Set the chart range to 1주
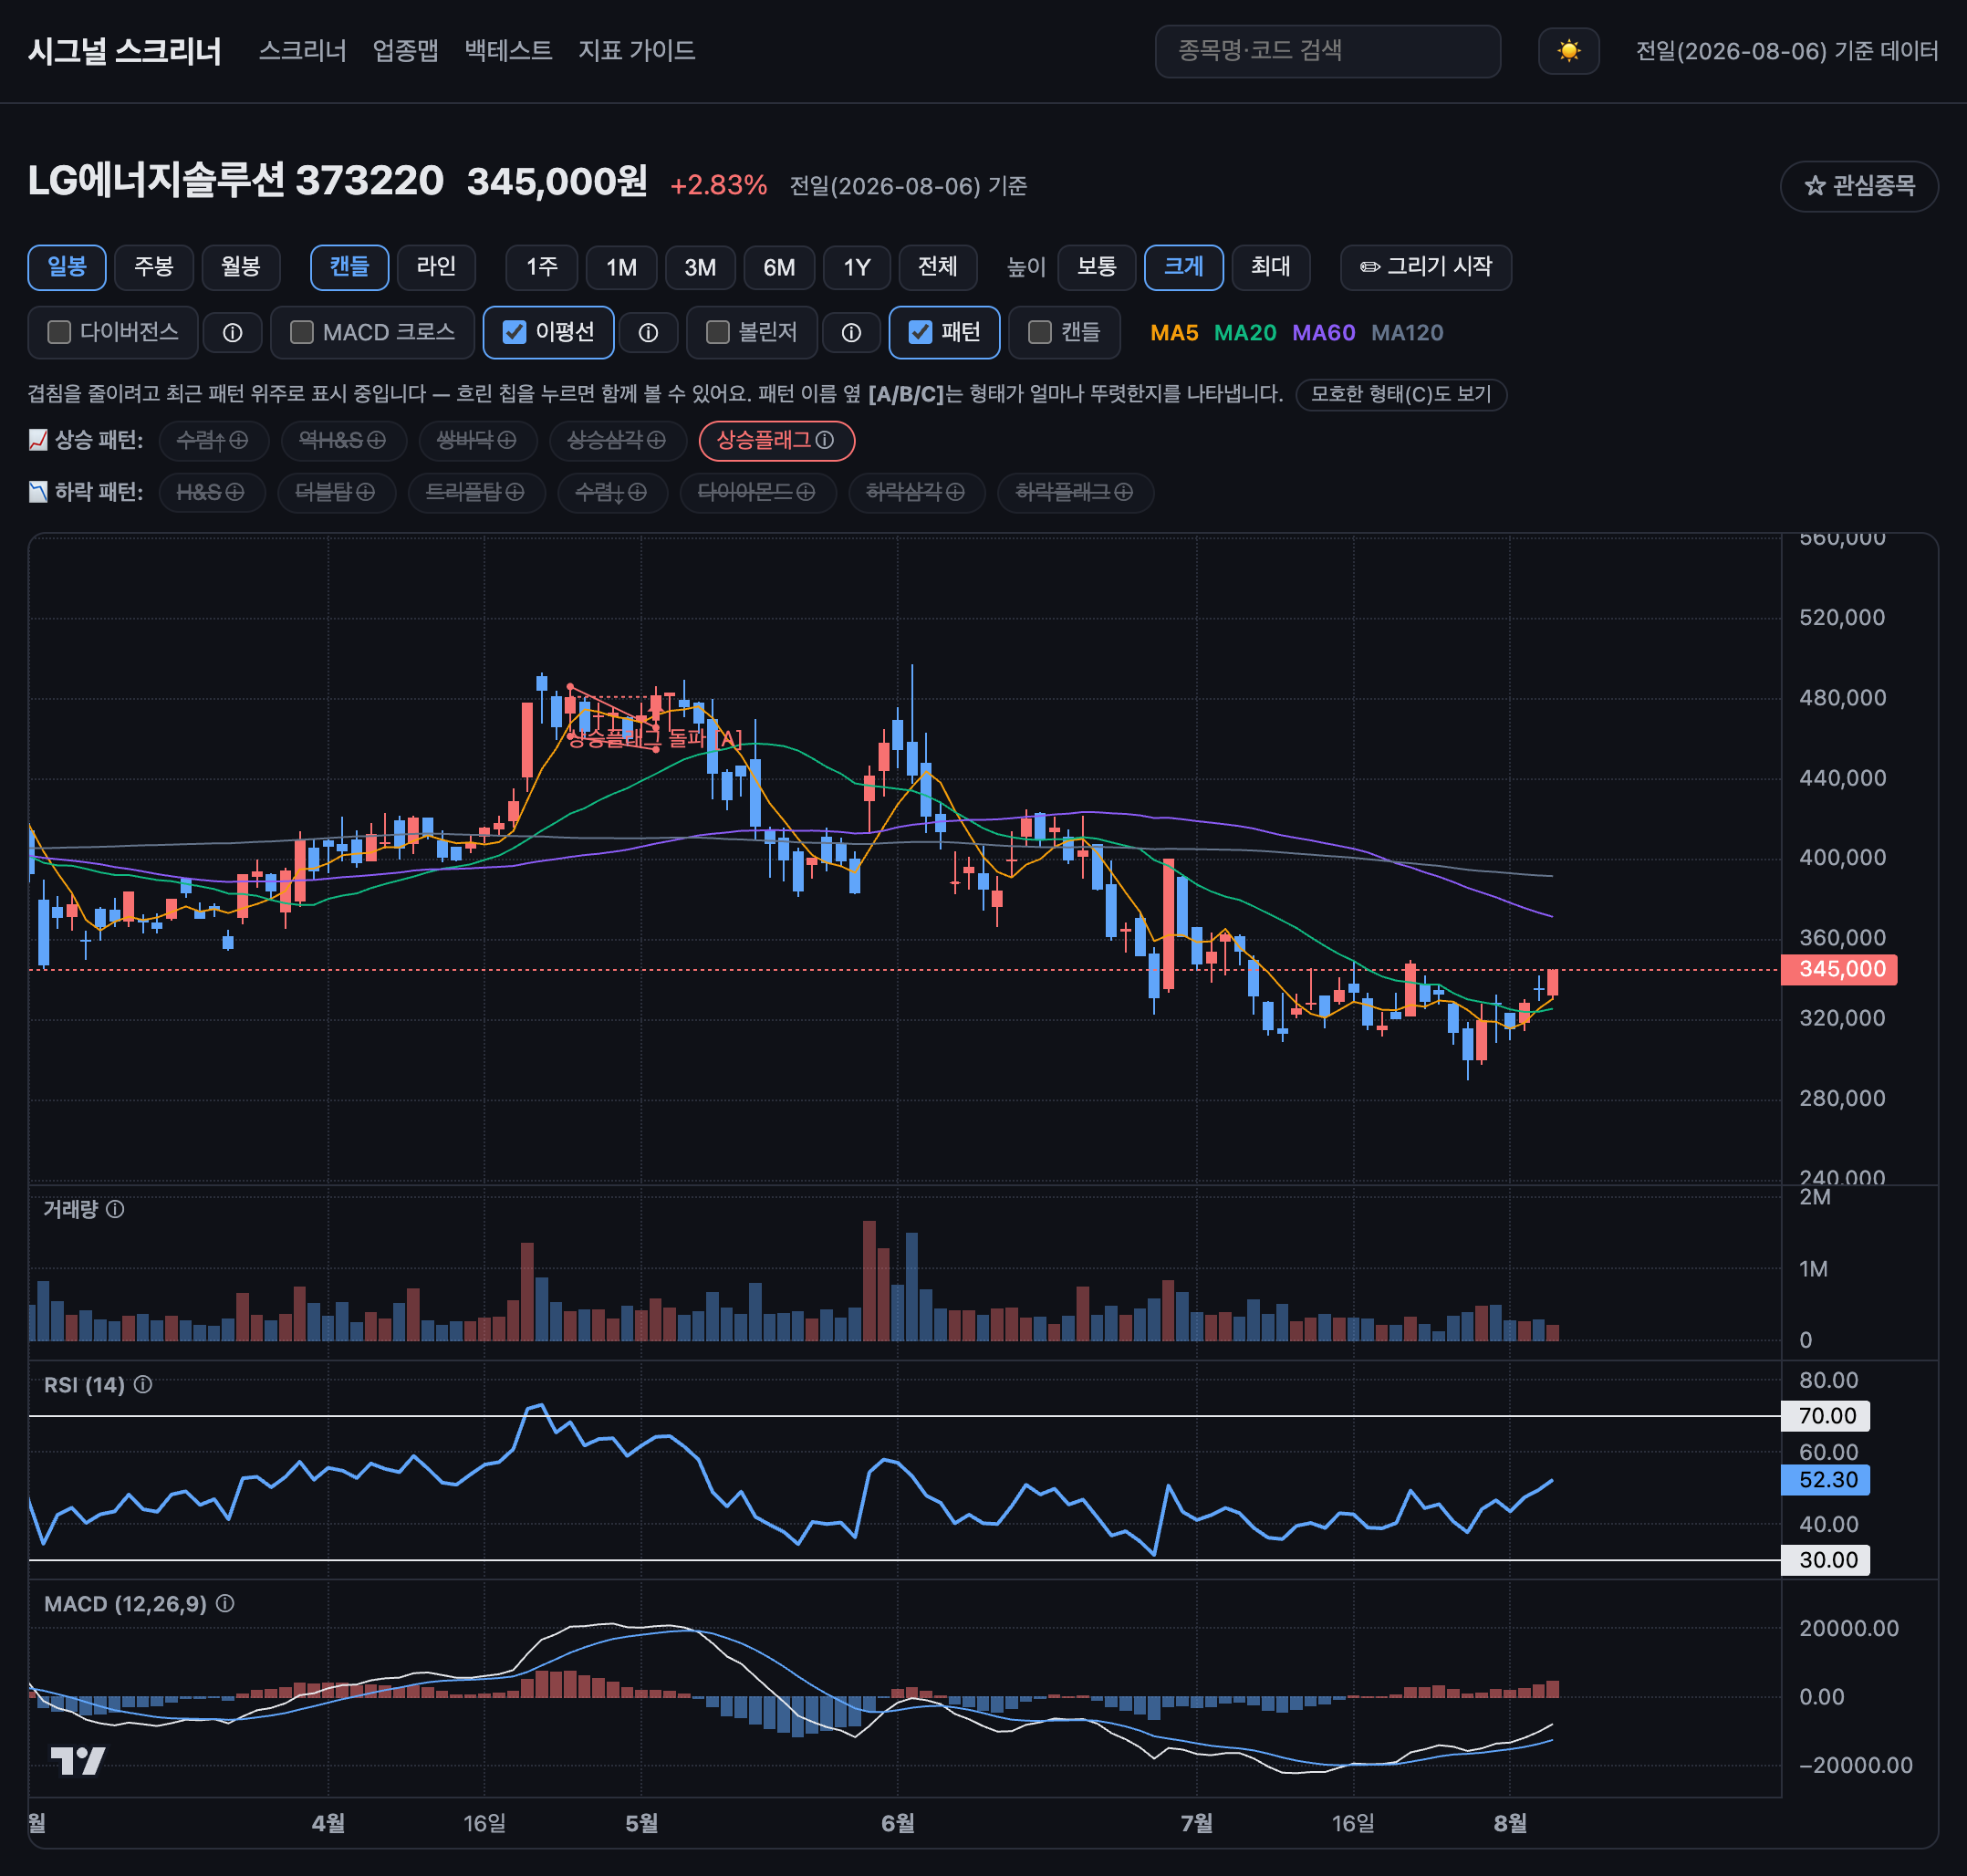 (542, 267)
